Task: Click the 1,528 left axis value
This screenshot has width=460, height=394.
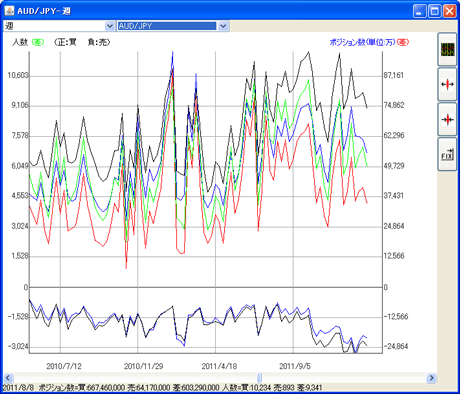Action: pos(20,256)
